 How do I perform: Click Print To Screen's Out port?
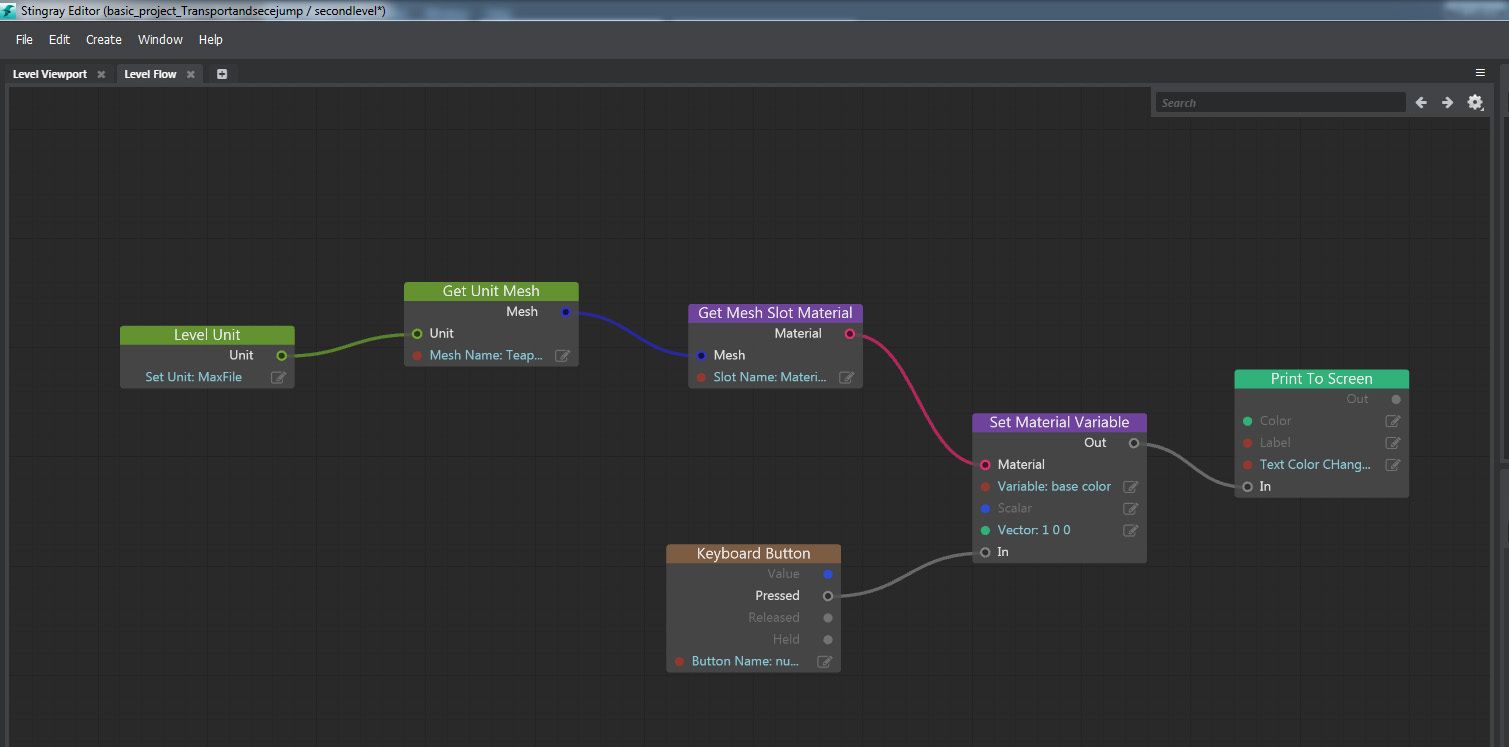point(1396,399)
